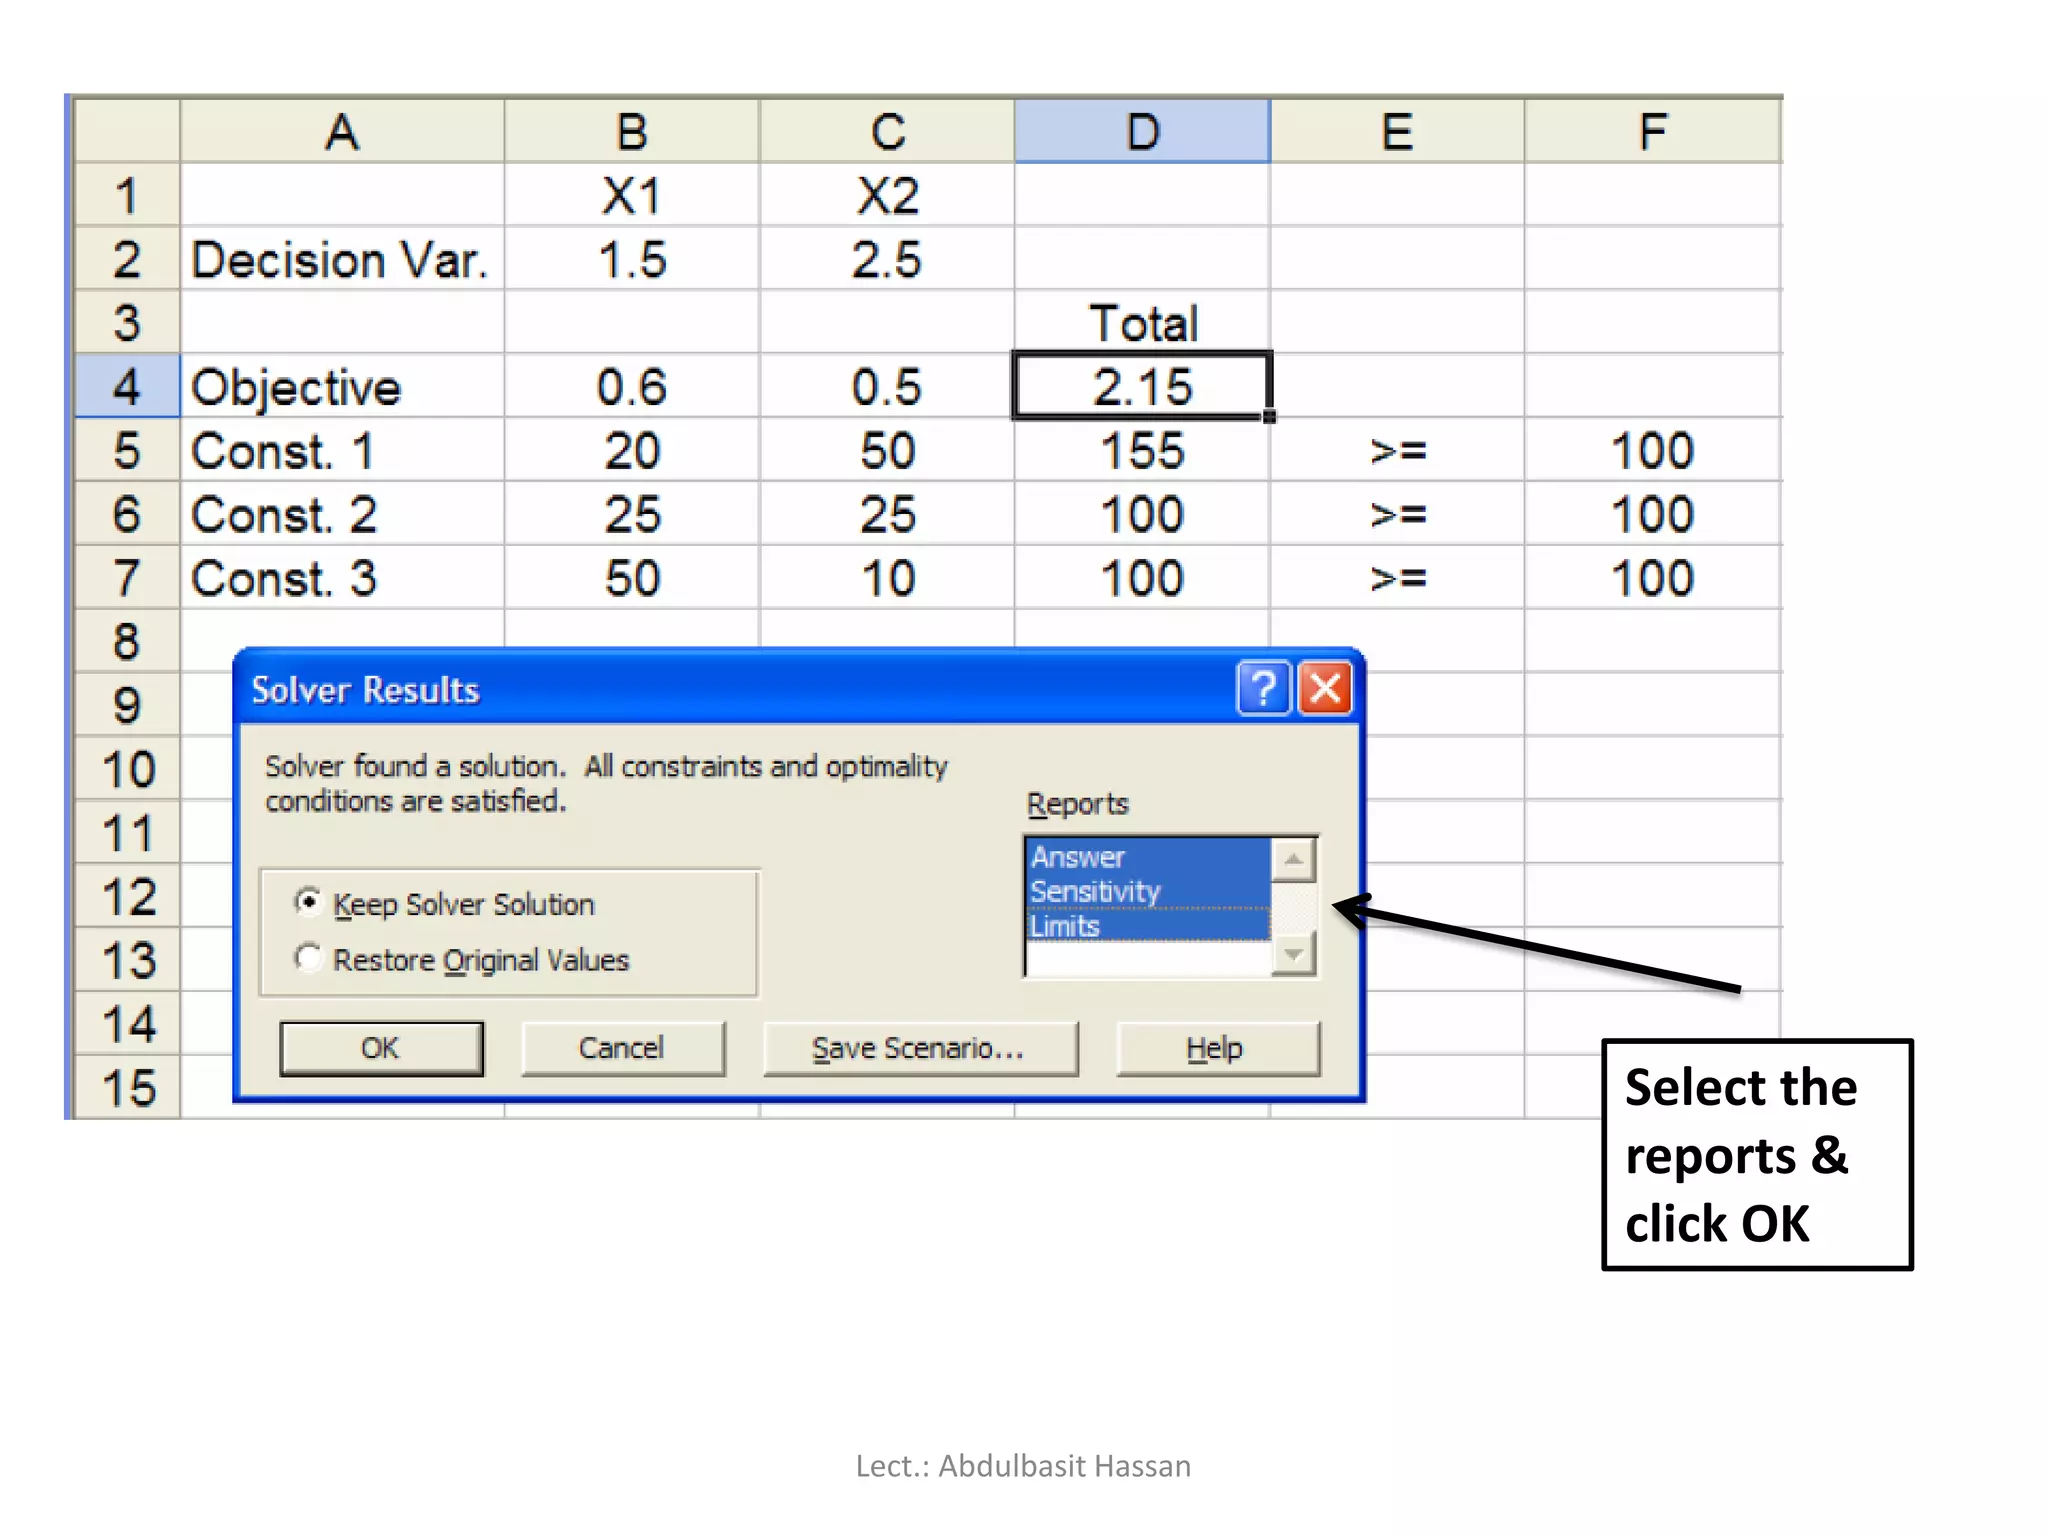Click the Objective label cell
Viewport: 2048px width, 1536px height.
click(x=342, y=386)
